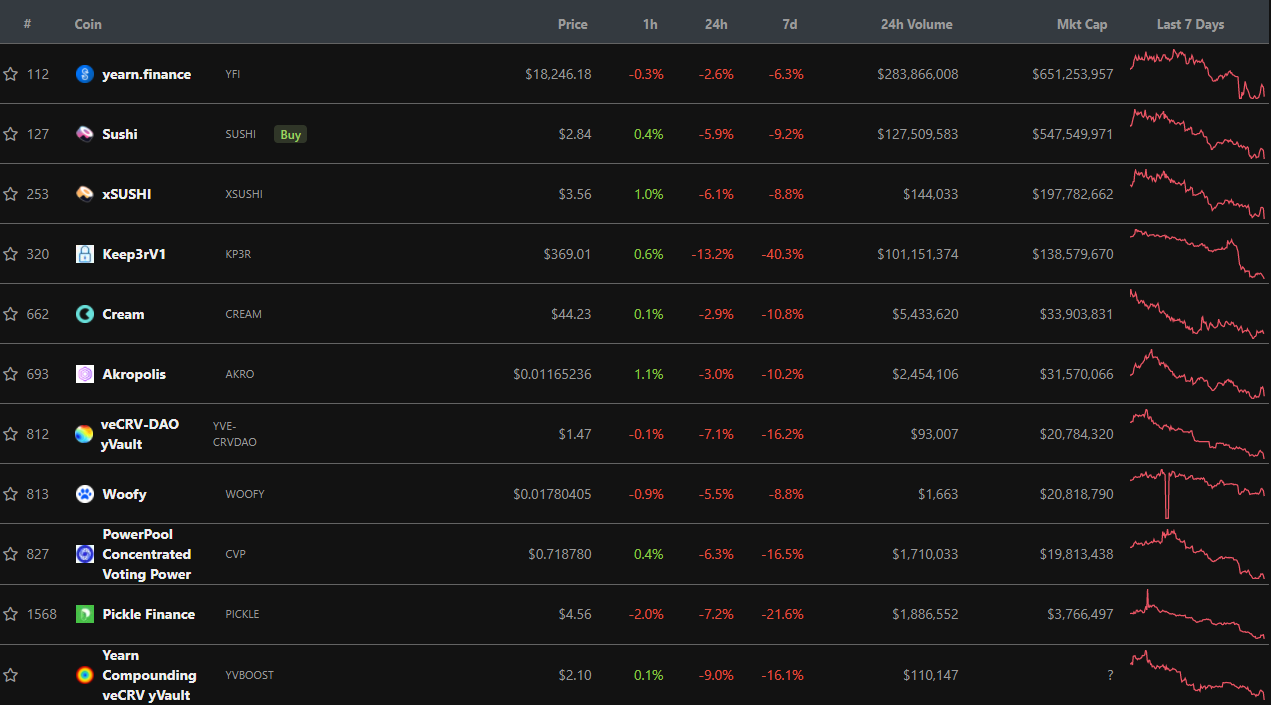Screen dimensions: 1271x705
Task: Favorite the Sushi coin with its star
Action: [x=10, y=134]
